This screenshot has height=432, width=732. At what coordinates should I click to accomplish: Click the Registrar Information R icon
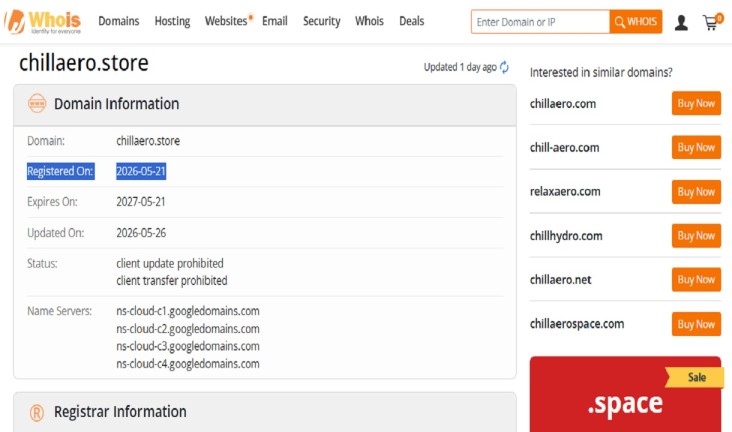click(37, 412)
